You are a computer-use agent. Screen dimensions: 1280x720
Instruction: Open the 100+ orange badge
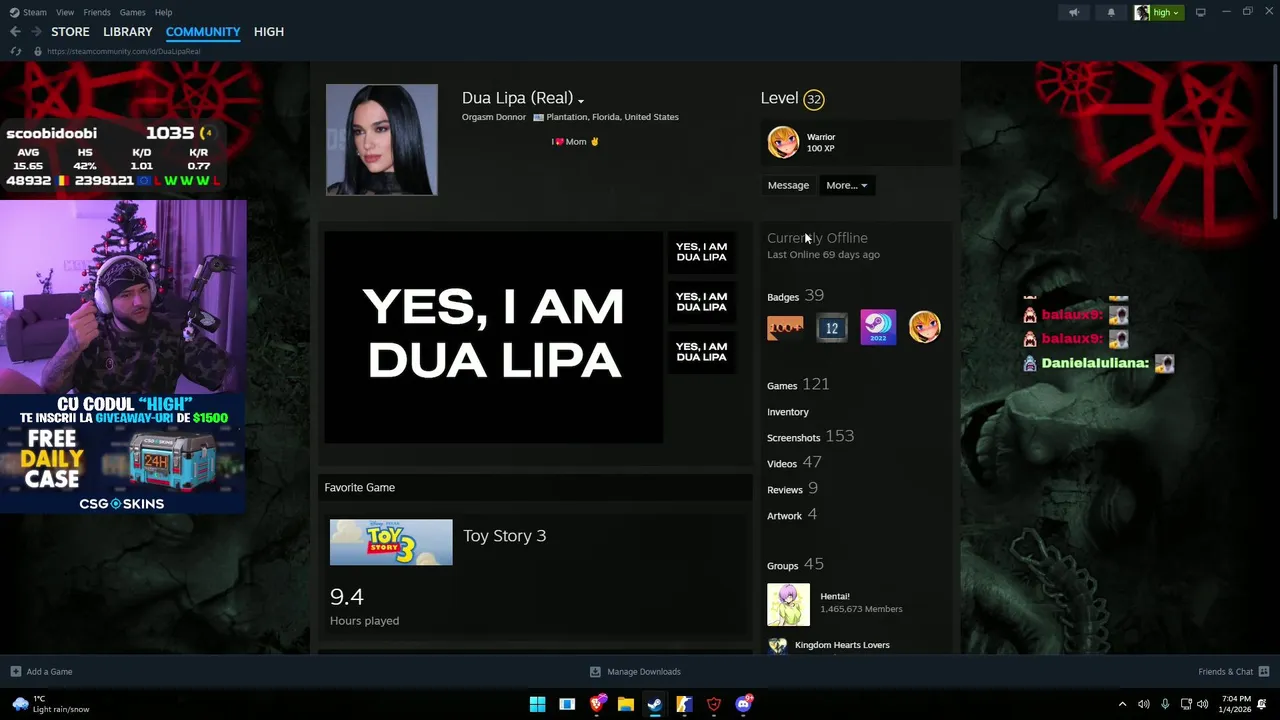tap(785, 327)
